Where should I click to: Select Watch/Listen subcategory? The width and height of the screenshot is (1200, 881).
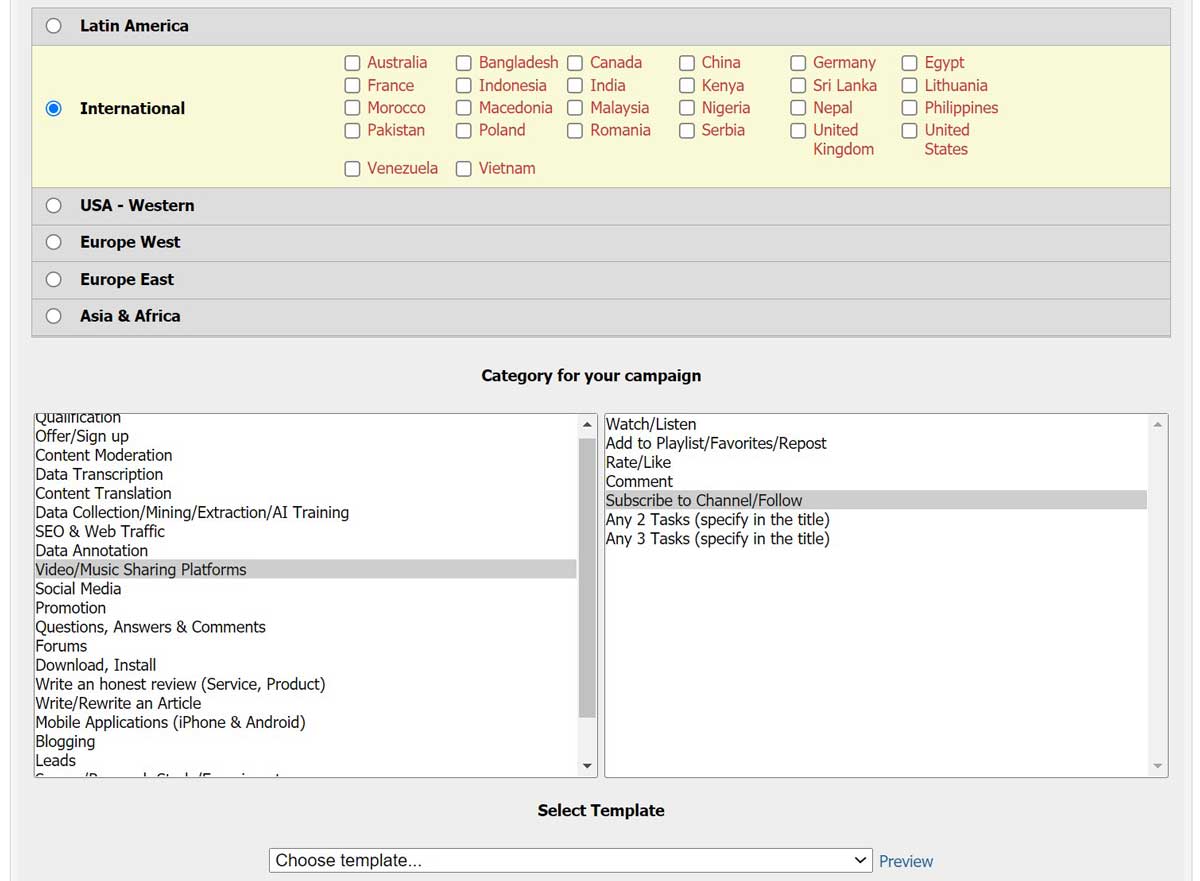(651, 425)
